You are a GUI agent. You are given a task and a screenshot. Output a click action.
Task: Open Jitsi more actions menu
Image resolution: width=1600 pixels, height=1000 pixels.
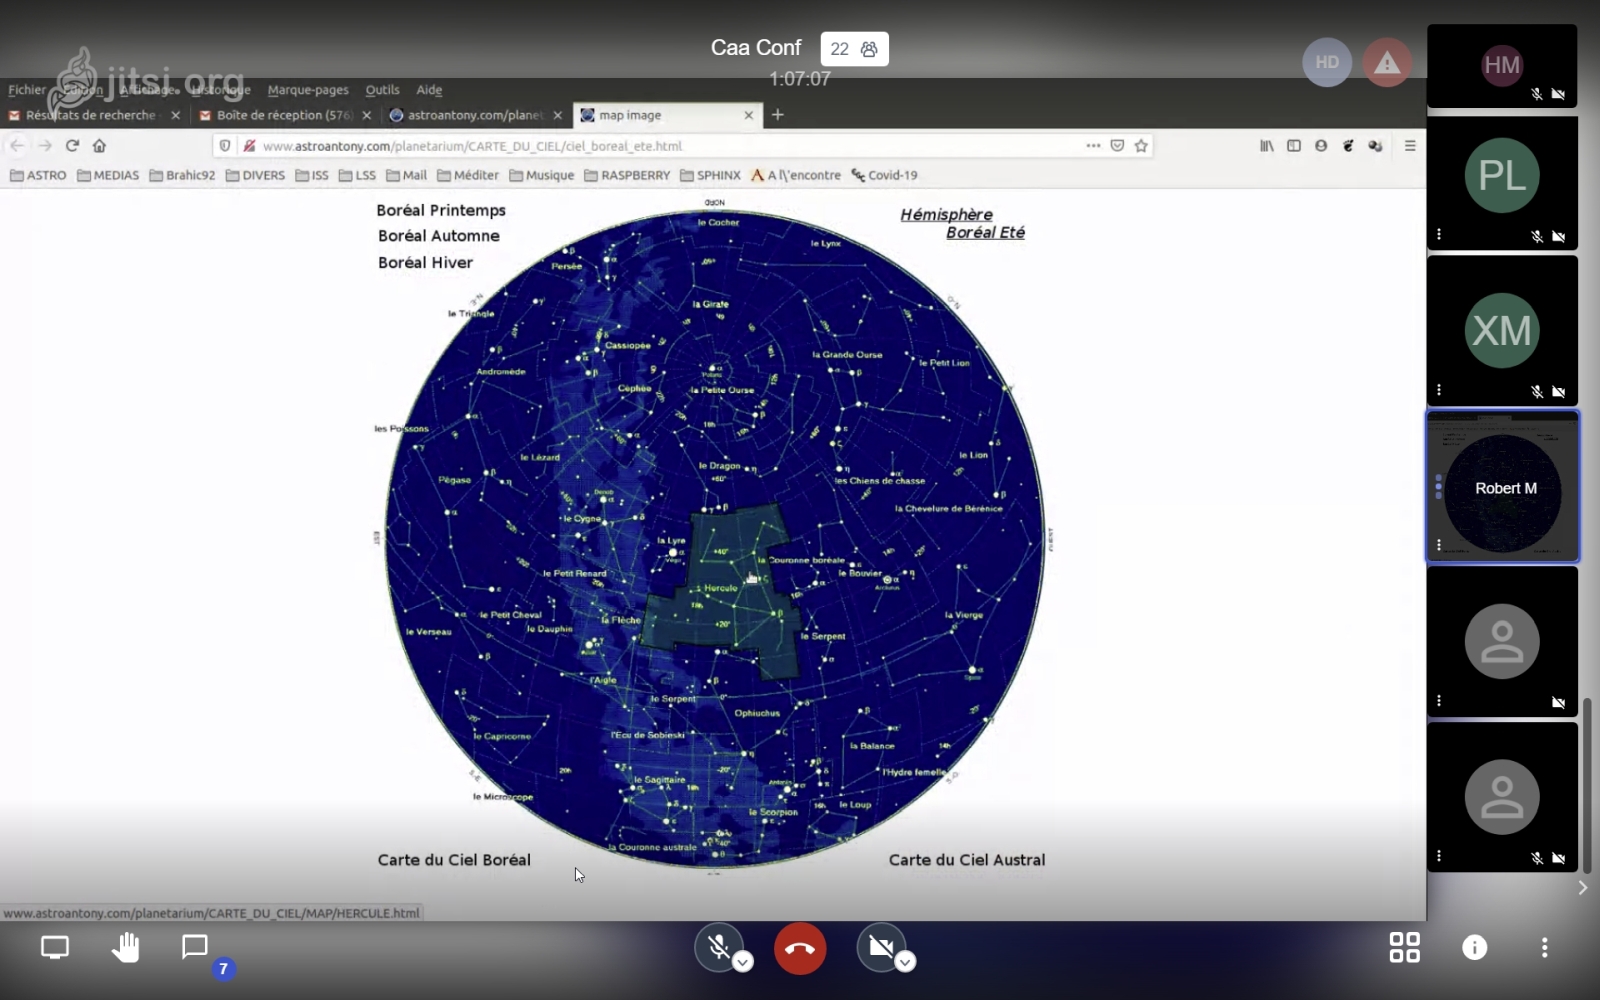point(1544,947)
